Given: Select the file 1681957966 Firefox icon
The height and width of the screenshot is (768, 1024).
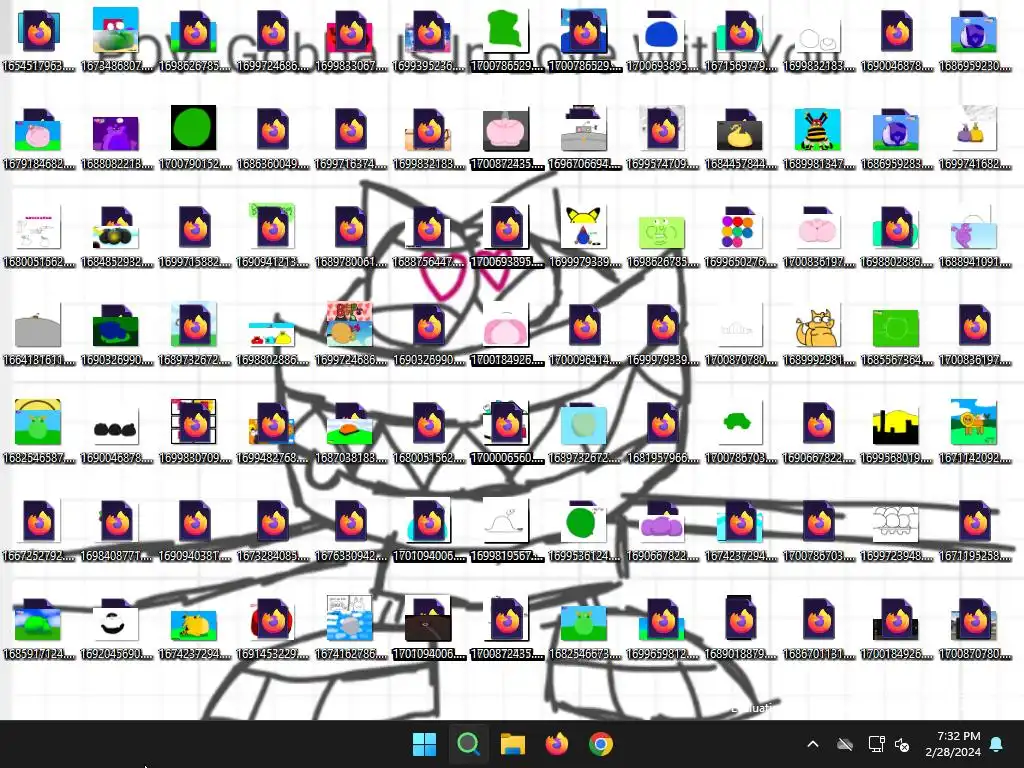Looking at the screenshot, I should tap(663, 423).
